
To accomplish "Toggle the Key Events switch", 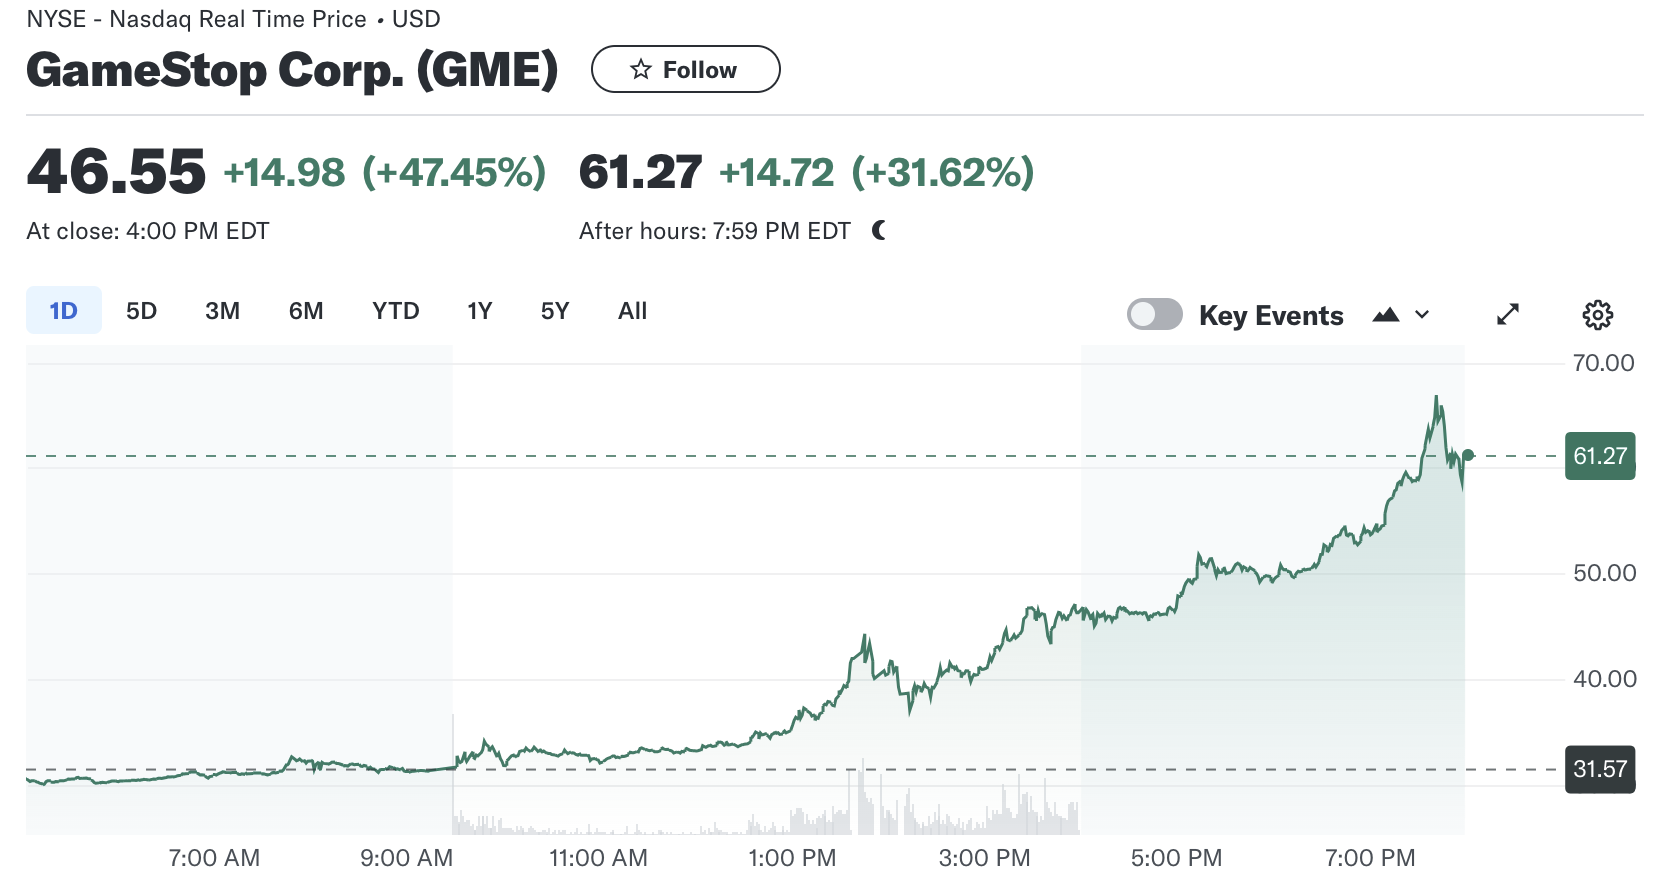I will point(1155,314).
